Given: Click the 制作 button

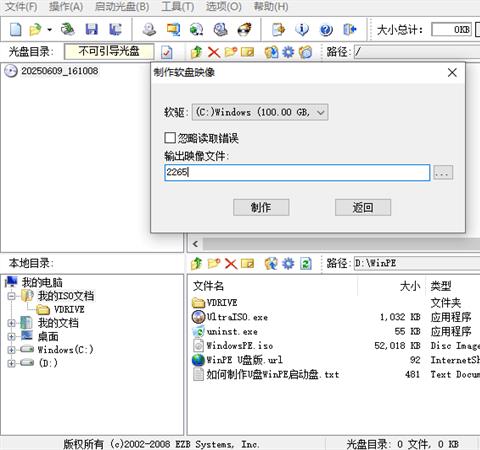Looking at the screenshot, I should point(261,208).
